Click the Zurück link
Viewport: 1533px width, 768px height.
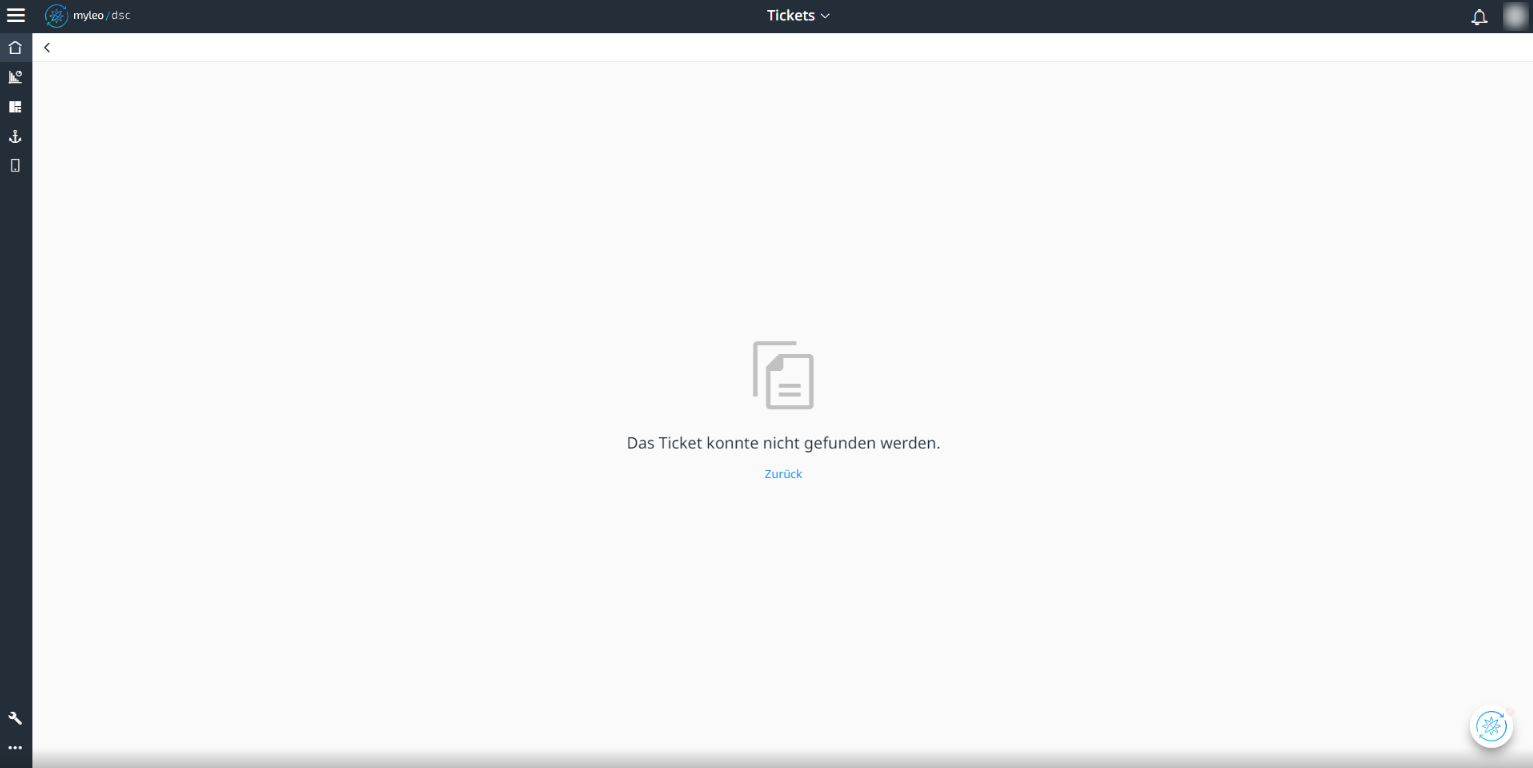point(783,474)
